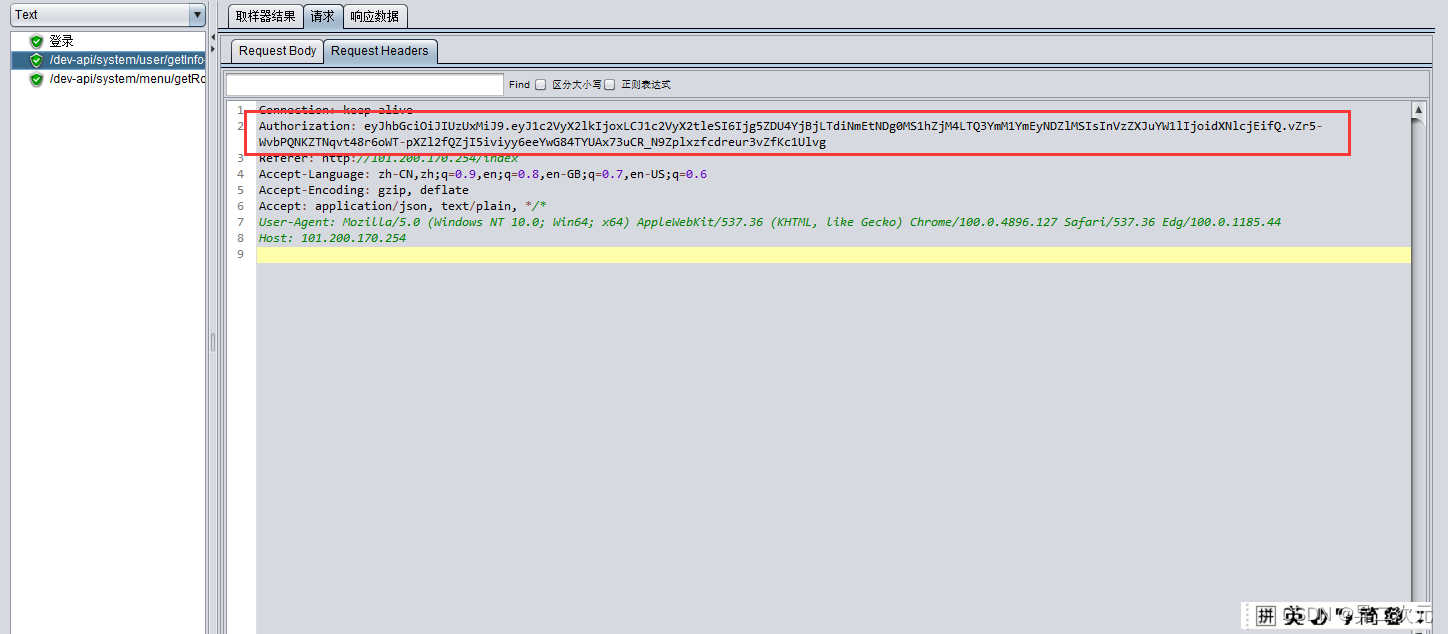Click line number 7 in the gutter

(240, 222)
